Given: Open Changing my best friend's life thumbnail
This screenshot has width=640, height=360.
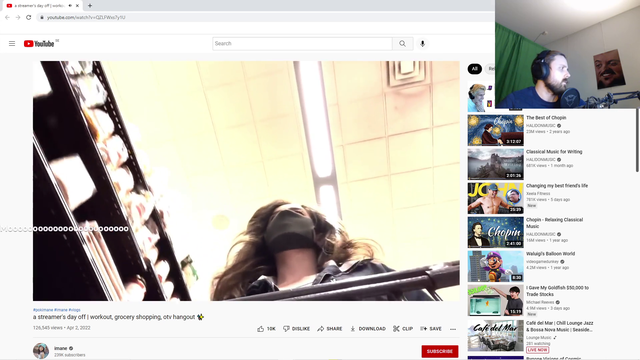Looking at the screenshot, I should pyautogui.click(x=496, y=198).
